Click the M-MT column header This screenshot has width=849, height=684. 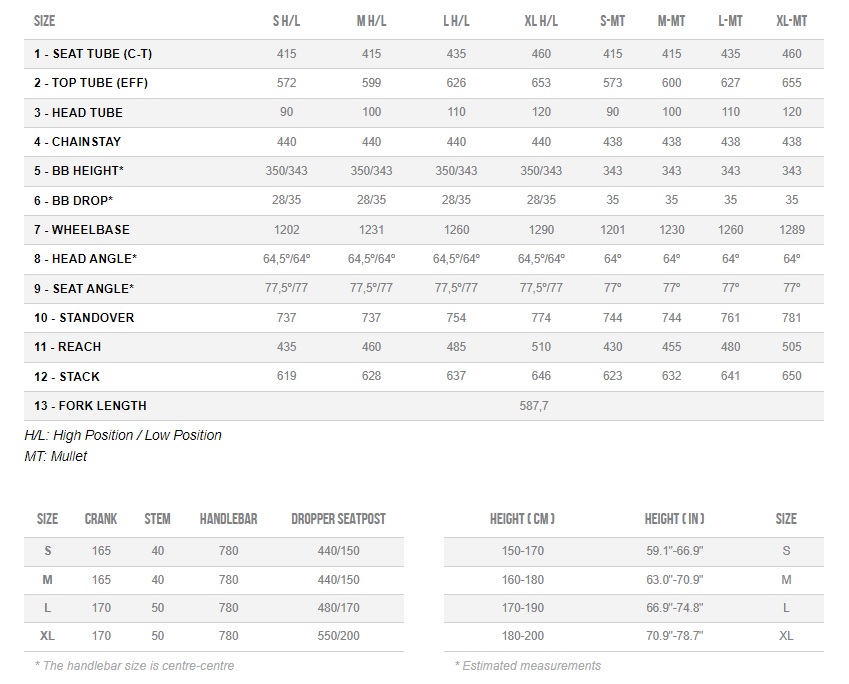pos(671,21)
